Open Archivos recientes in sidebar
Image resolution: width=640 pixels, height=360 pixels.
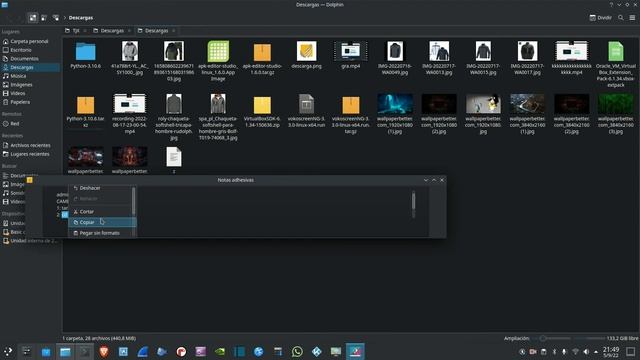tap(31, 145)
